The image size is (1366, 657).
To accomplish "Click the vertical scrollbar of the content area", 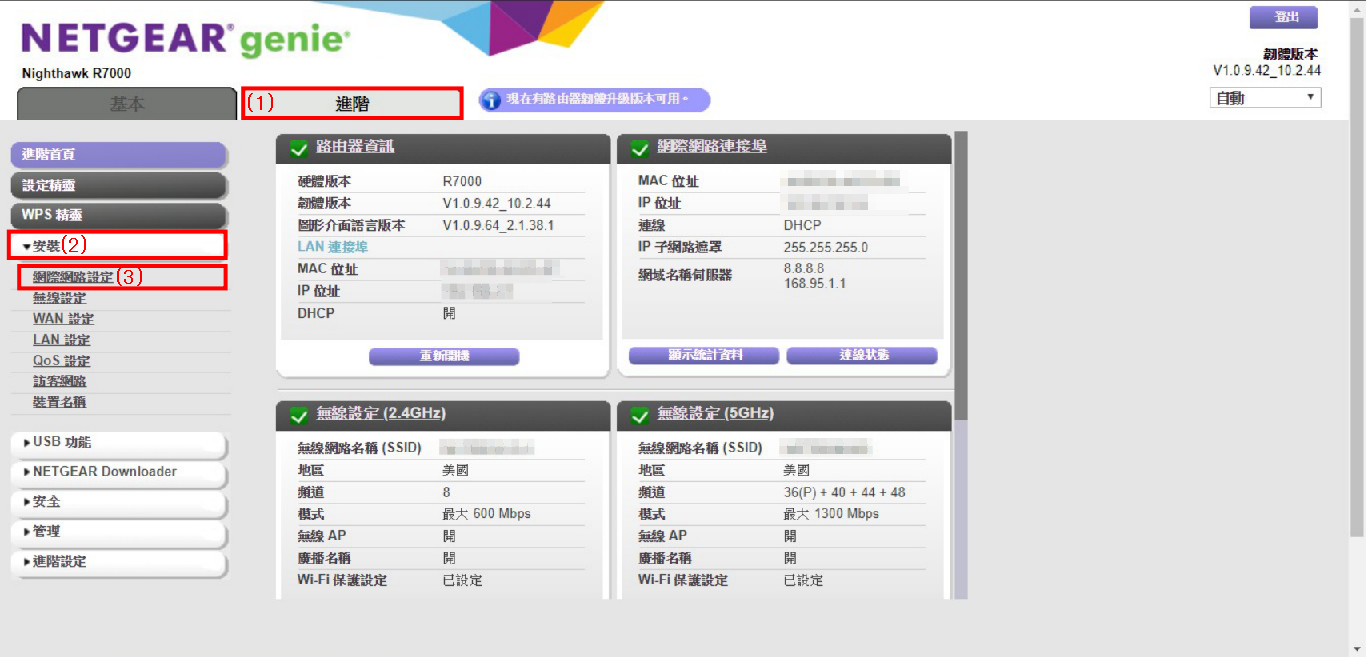I will [959, 365].
